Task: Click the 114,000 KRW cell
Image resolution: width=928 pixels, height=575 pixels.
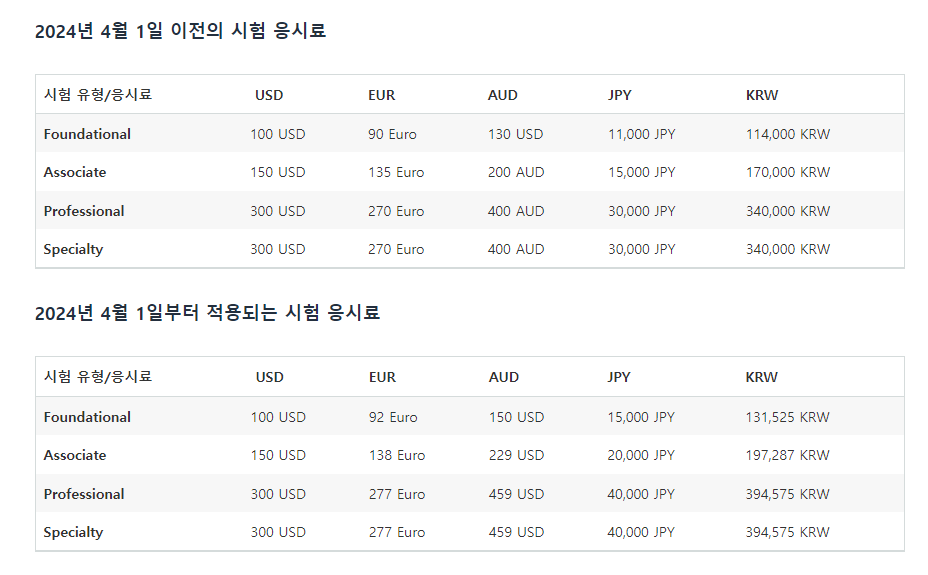Action: 788,134
